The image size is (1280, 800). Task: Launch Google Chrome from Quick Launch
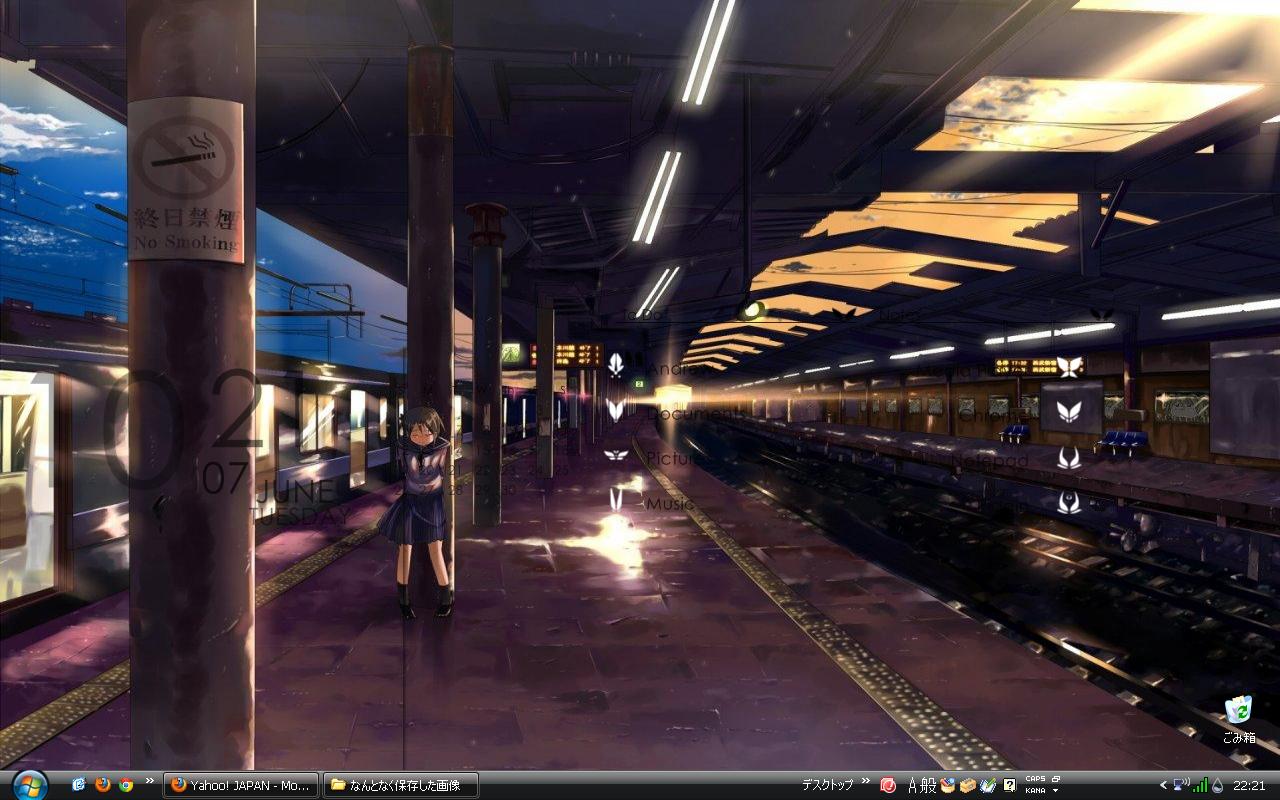(x=126, y=784)
